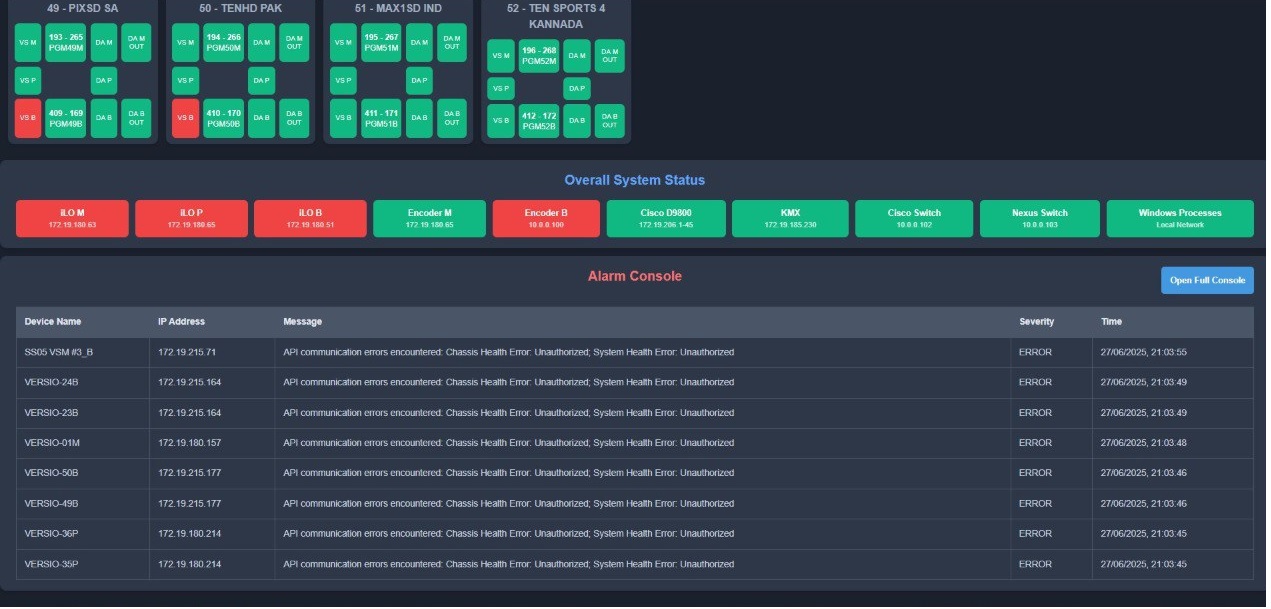The height and width of the screenshot is (609, 1271).
Task: Select the KMX status tile
Action: coord(790,218)
